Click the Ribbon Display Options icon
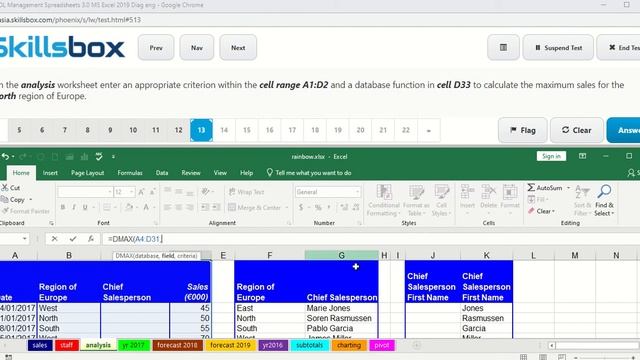The width and height of the screenshot is (640, 360). point(582,156)
